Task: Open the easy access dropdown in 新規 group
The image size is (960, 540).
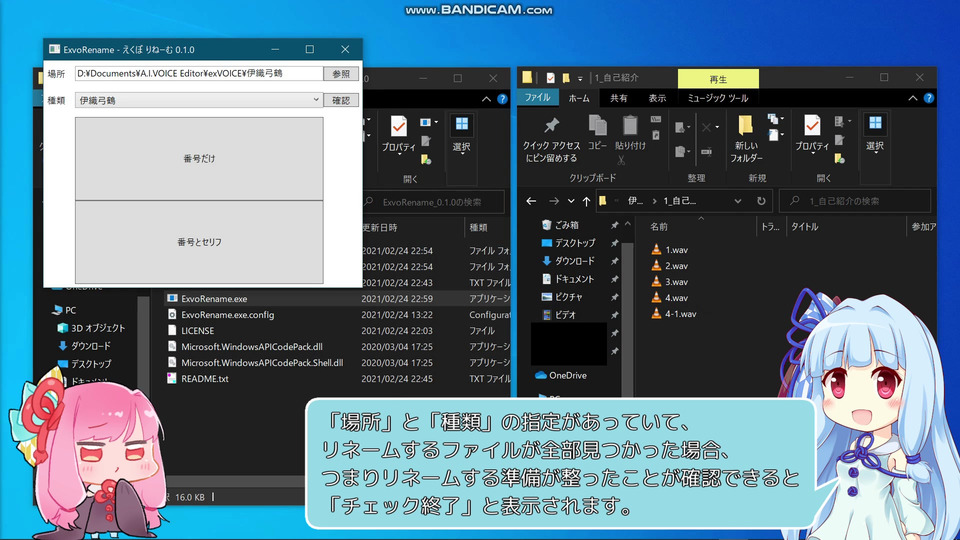Action: point(775,134)
